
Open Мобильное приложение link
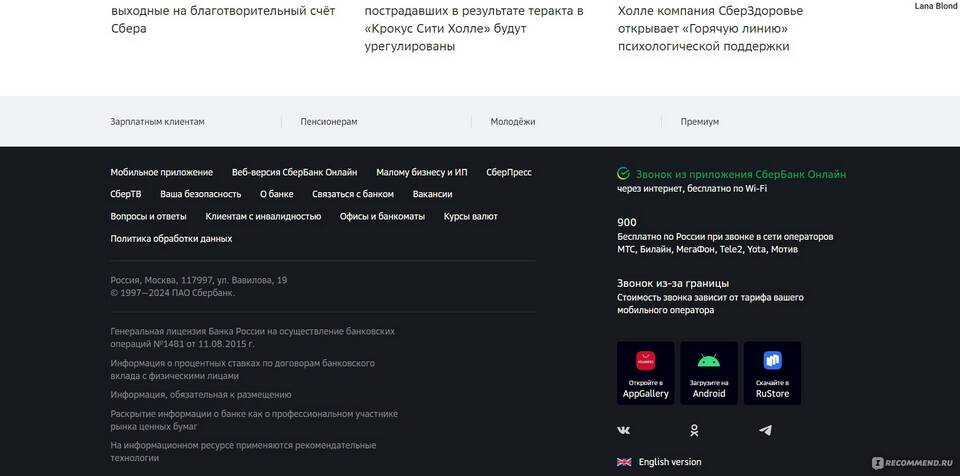tap(162, 172)
